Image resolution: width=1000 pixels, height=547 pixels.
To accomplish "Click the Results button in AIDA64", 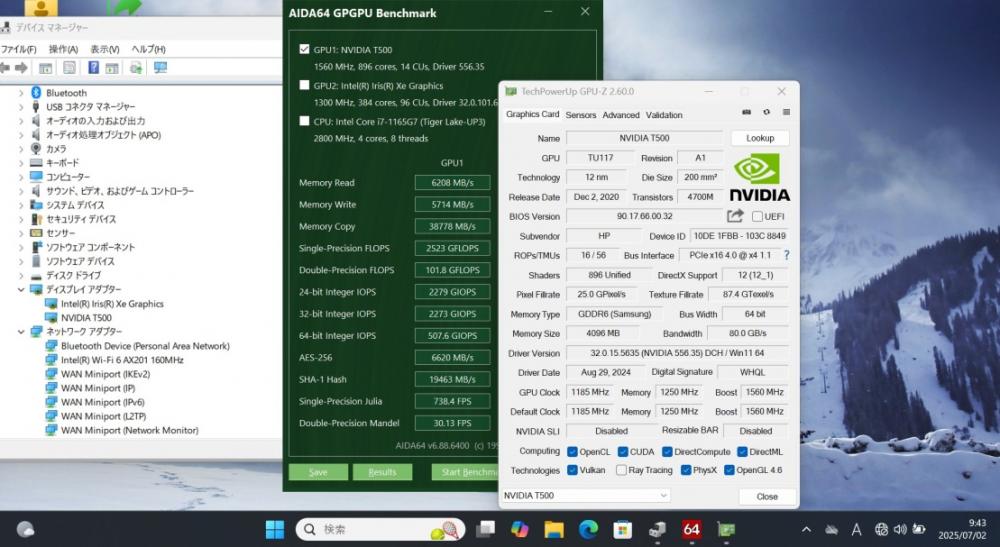I will click(x=382, y=472).
